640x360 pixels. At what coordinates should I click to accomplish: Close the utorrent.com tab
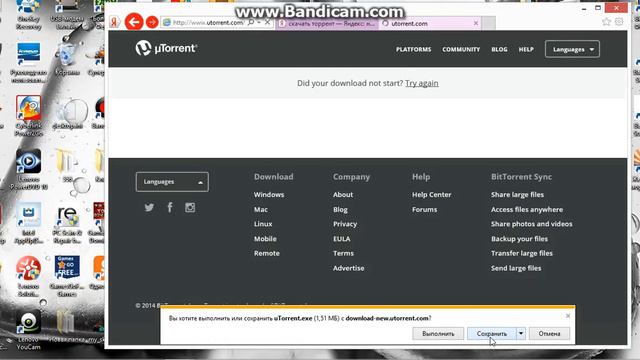click(476, 23)
